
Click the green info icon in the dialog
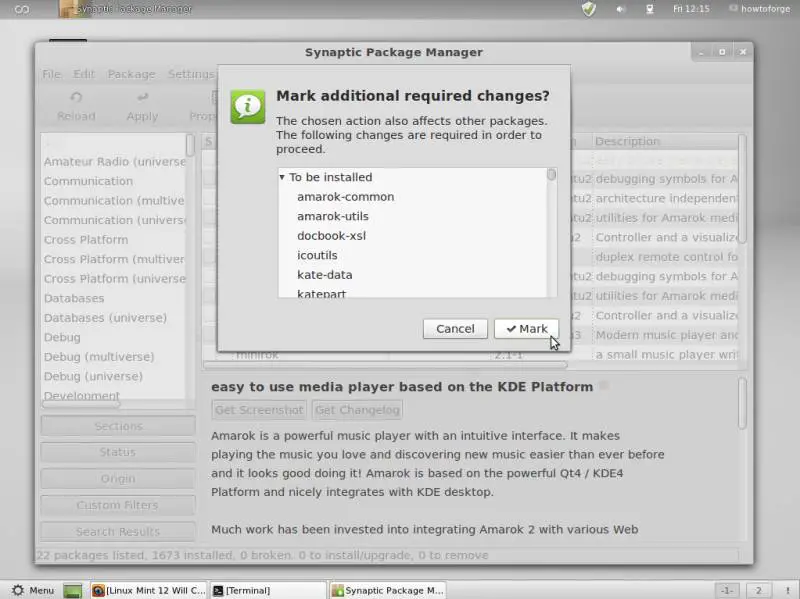[x=247, y=107]
